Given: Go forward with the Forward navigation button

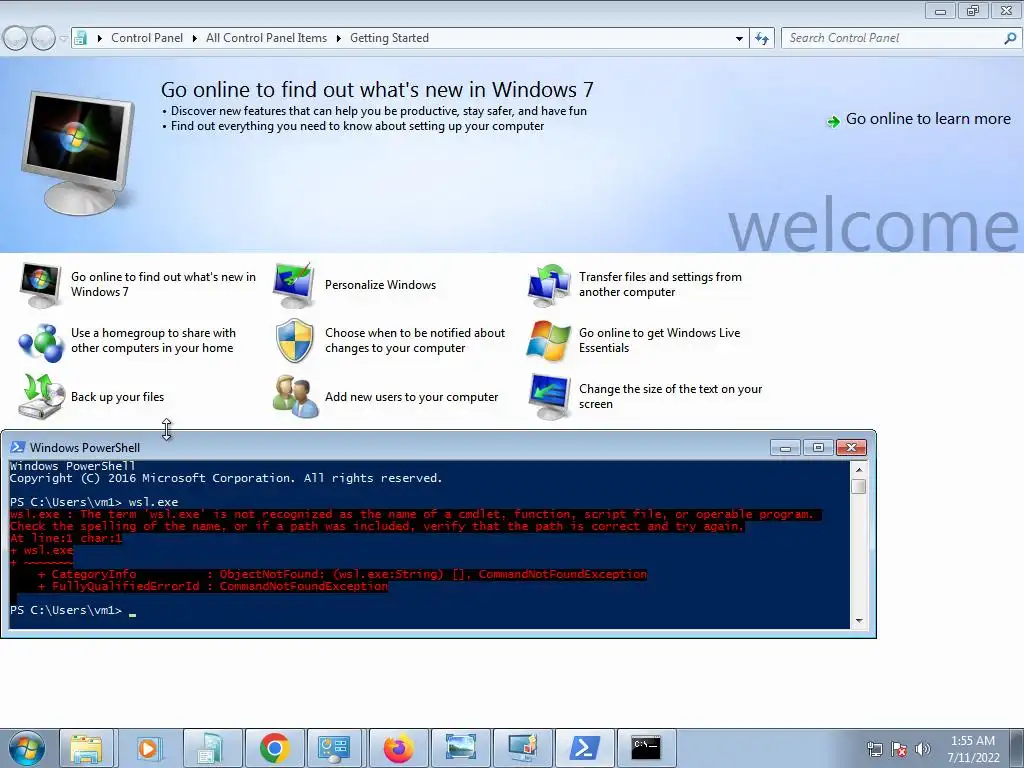Looking at the screenshot, I should (x=43, y=39).
